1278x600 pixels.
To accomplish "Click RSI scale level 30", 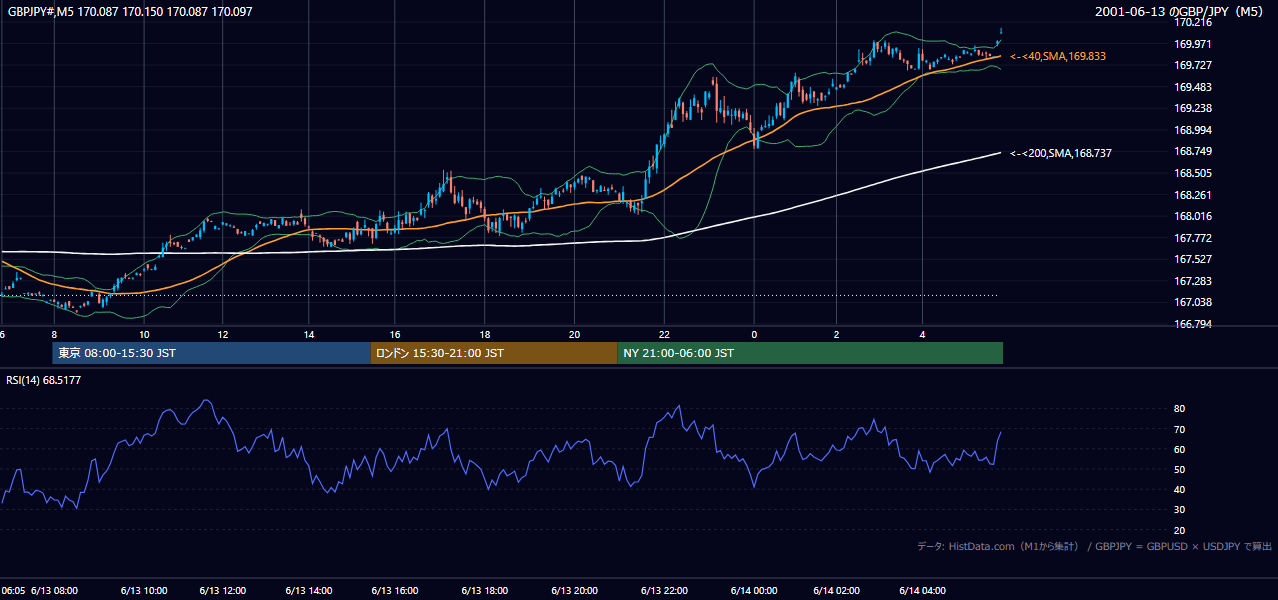I will 1180,509.
